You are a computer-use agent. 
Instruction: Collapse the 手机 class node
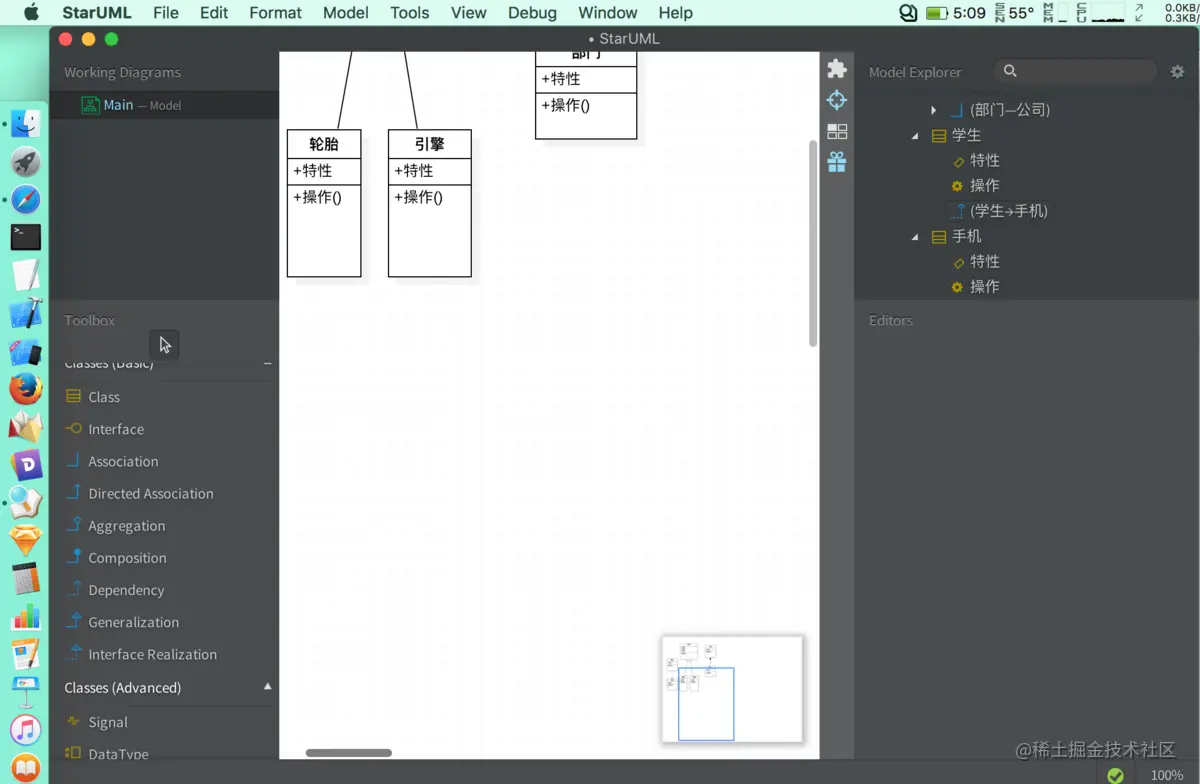(915, 236)
